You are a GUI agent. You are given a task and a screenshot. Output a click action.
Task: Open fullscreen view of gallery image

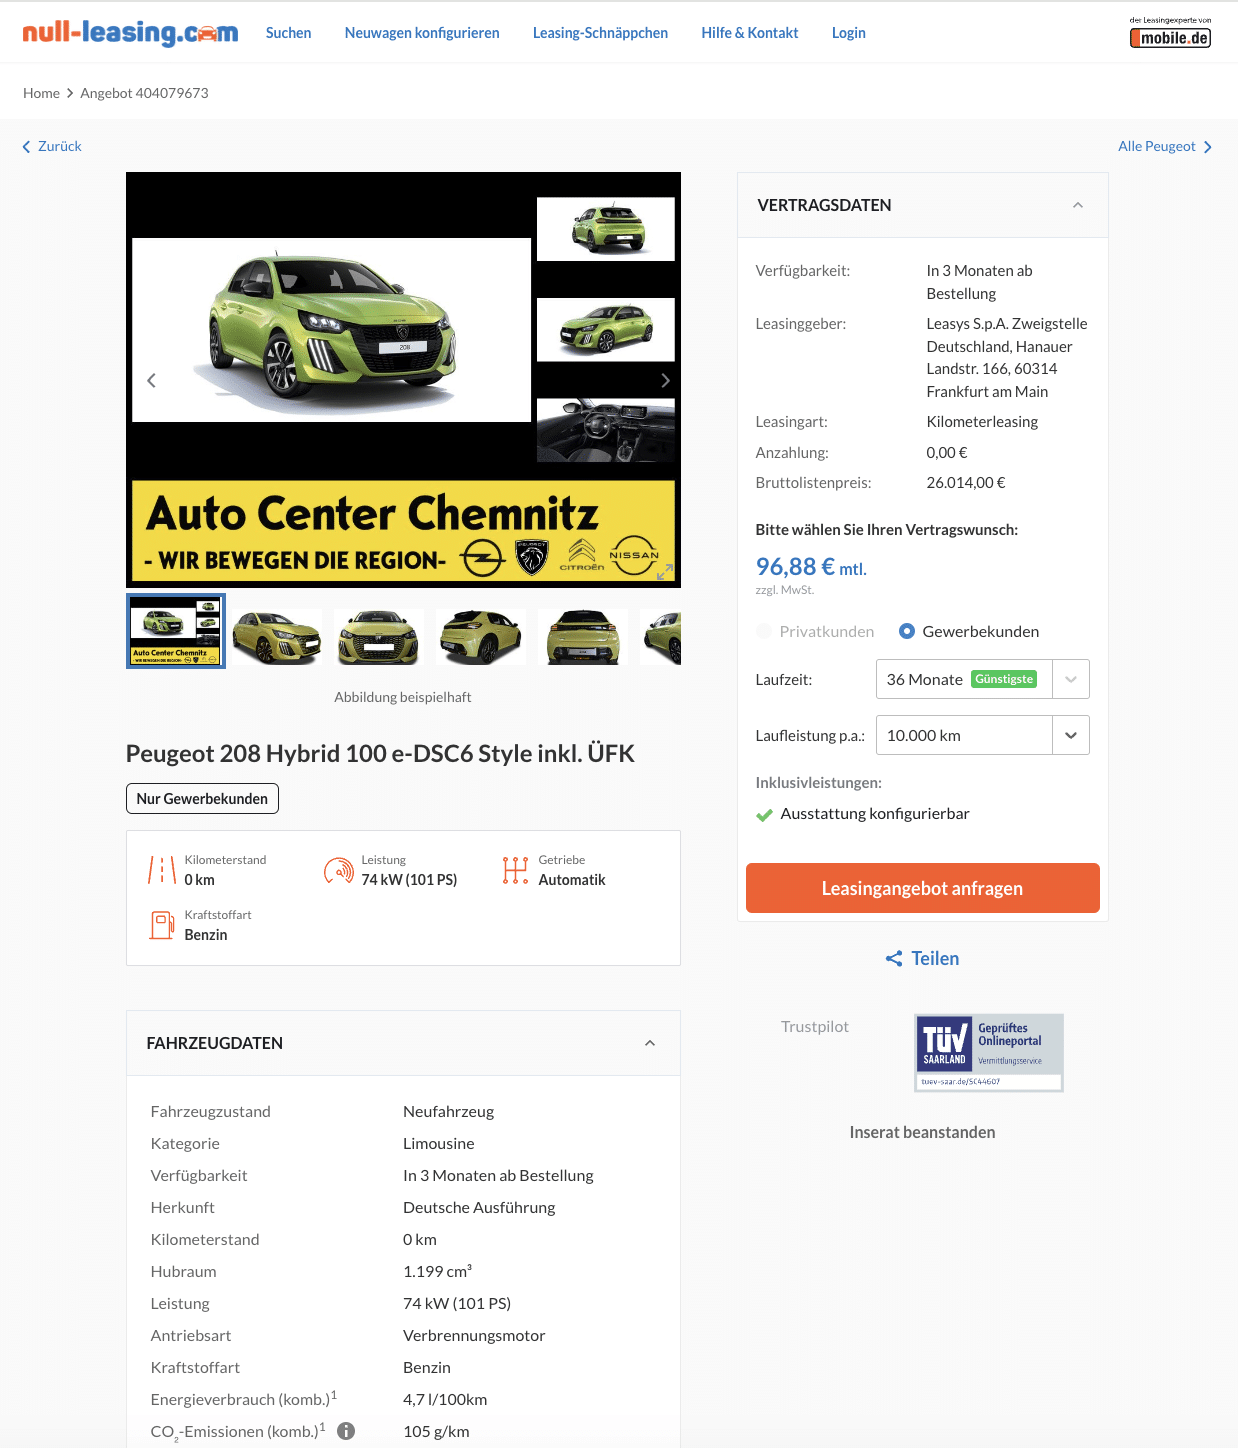tap(665, 571)
